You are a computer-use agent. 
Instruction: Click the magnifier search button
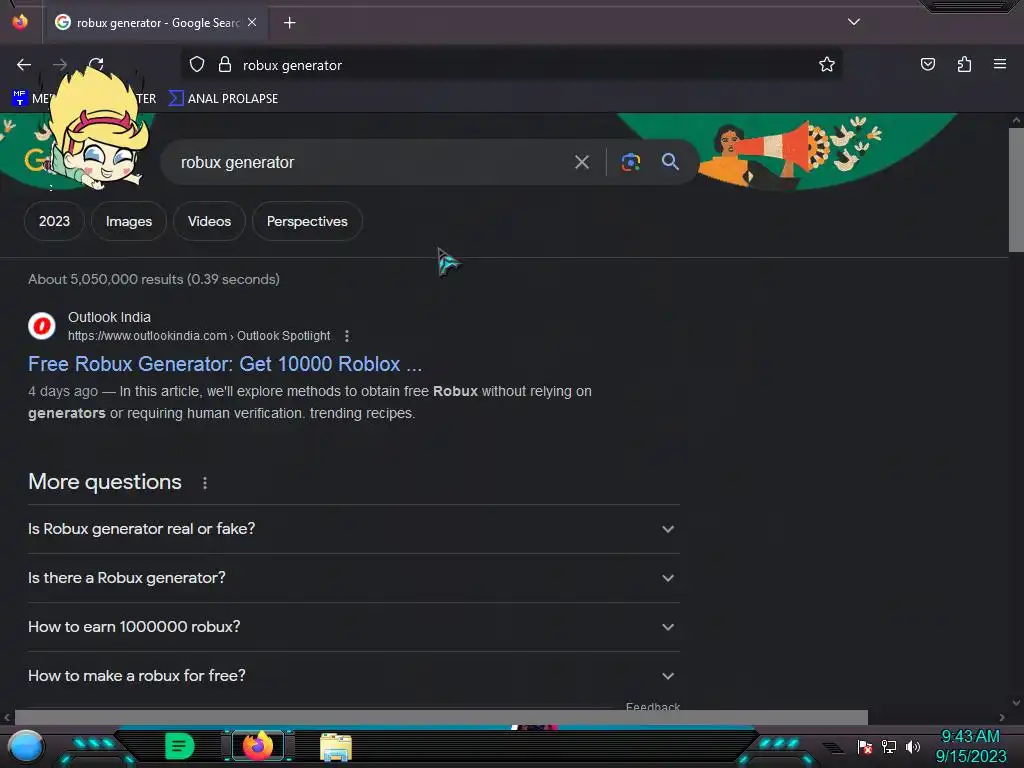(x=670, y=161)
